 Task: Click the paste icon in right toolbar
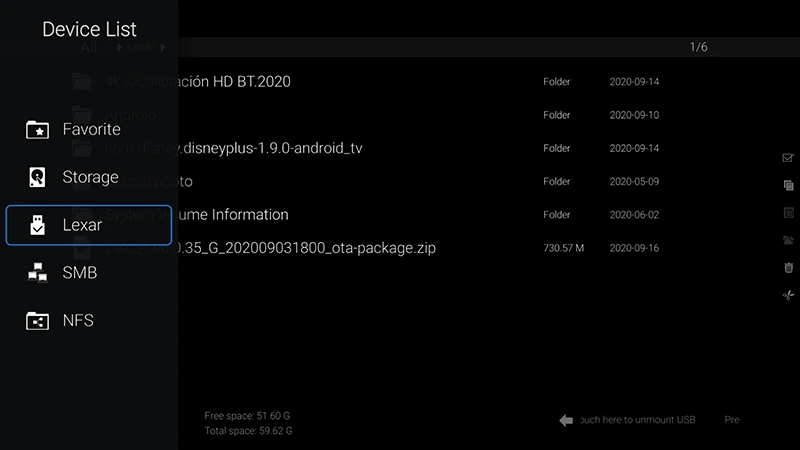(x=788, y=213)
